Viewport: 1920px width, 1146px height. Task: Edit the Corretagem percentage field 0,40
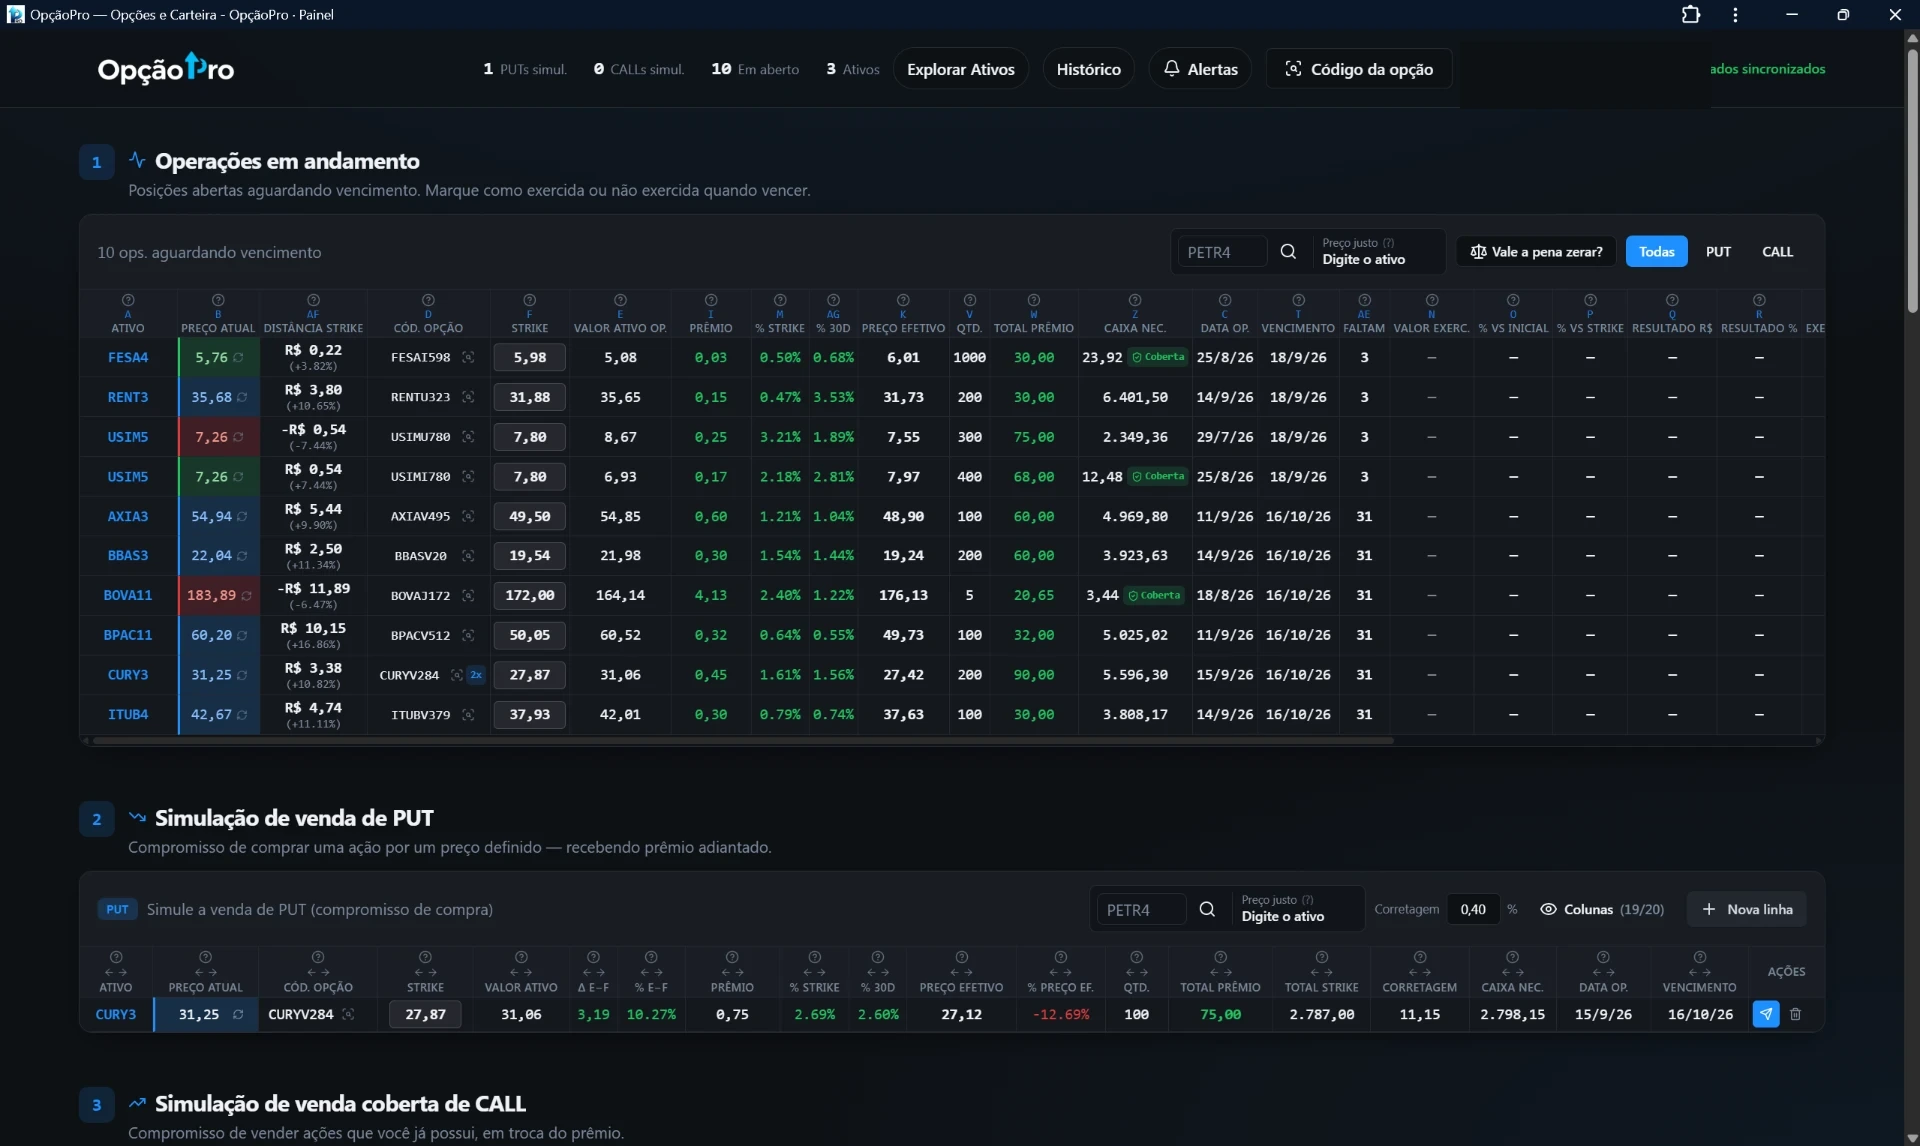click(1473, 910)
